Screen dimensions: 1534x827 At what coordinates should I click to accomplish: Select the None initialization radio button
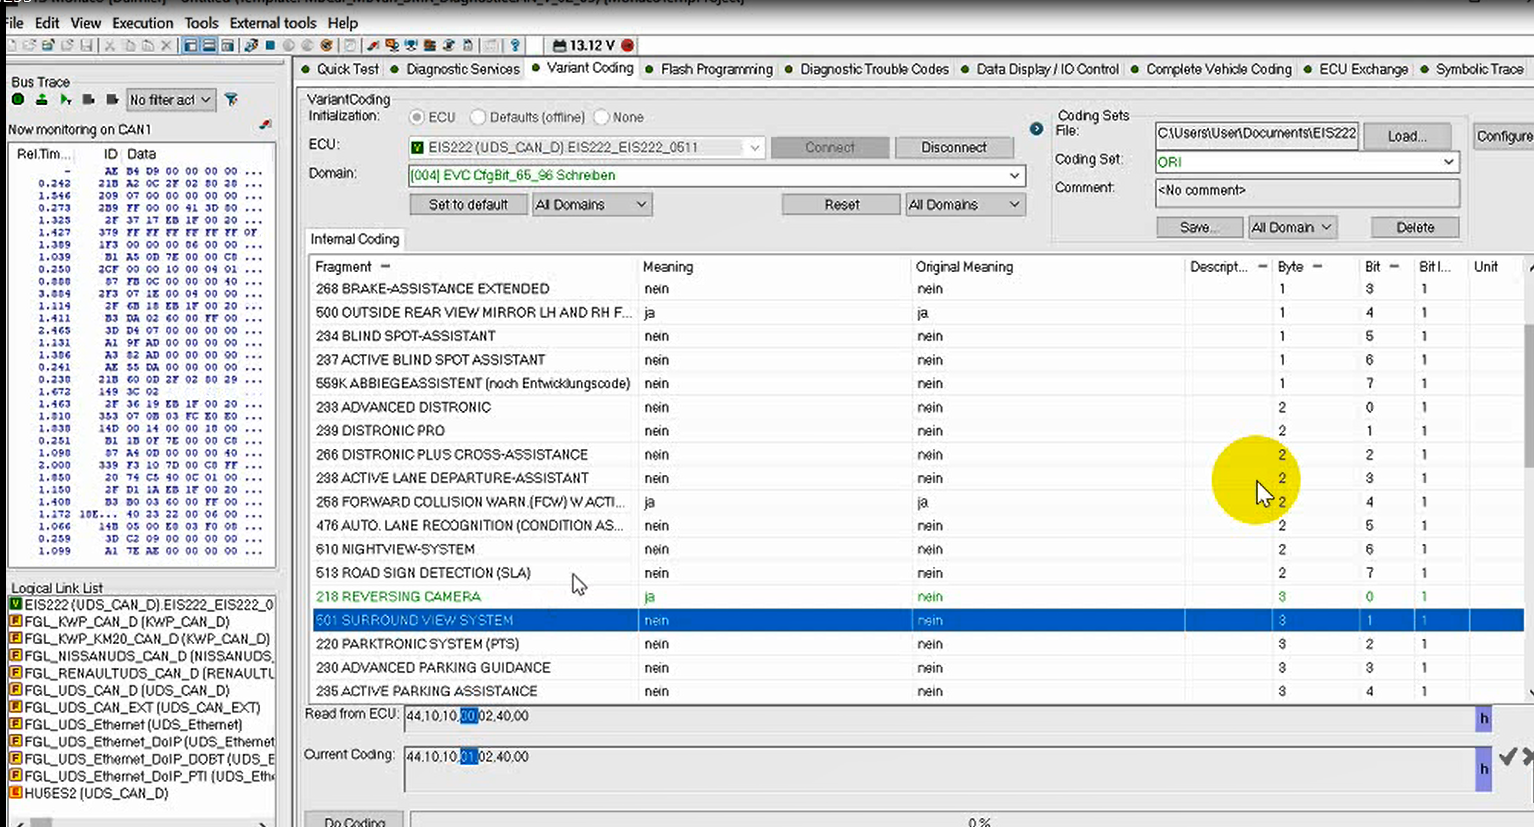pos(601,117)
